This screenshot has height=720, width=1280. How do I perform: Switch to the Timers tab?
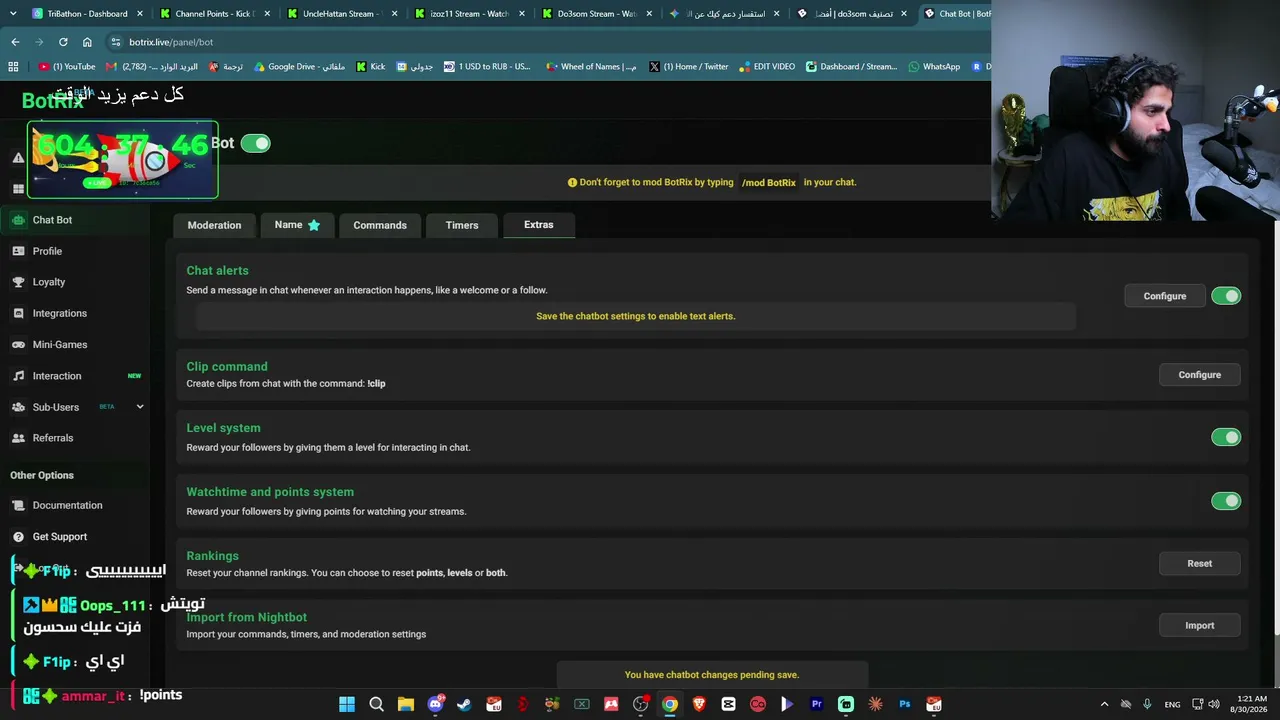coord(462,225)
